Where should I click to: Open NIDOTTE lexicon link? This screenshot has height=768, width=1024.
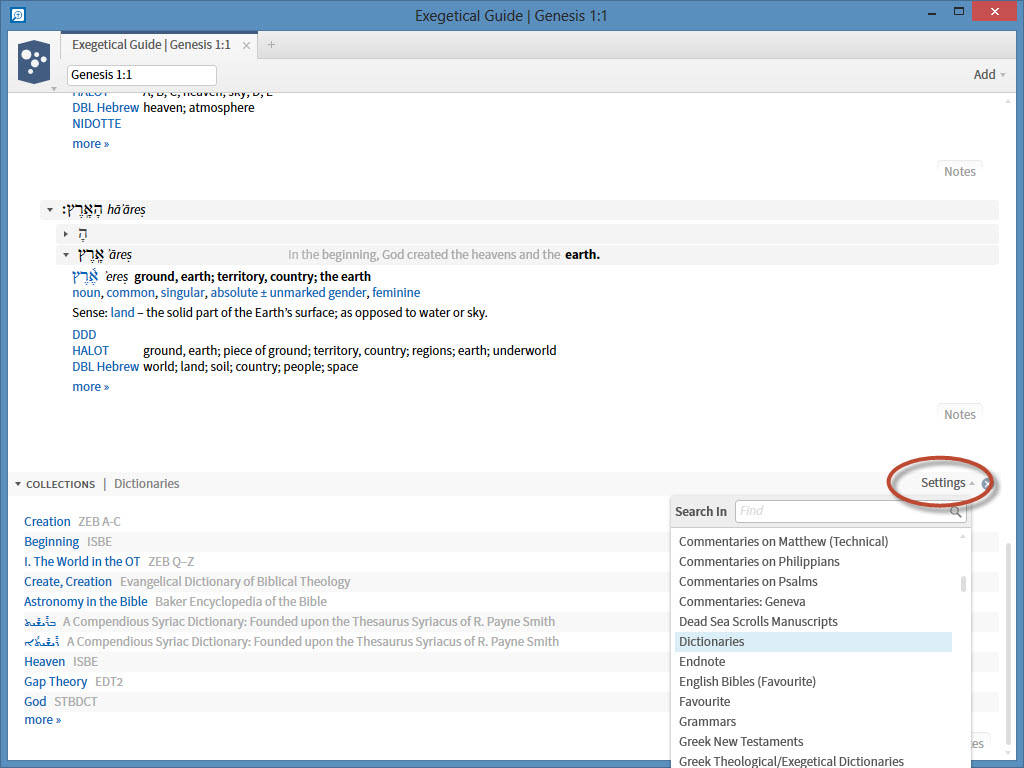click(97, 123)
